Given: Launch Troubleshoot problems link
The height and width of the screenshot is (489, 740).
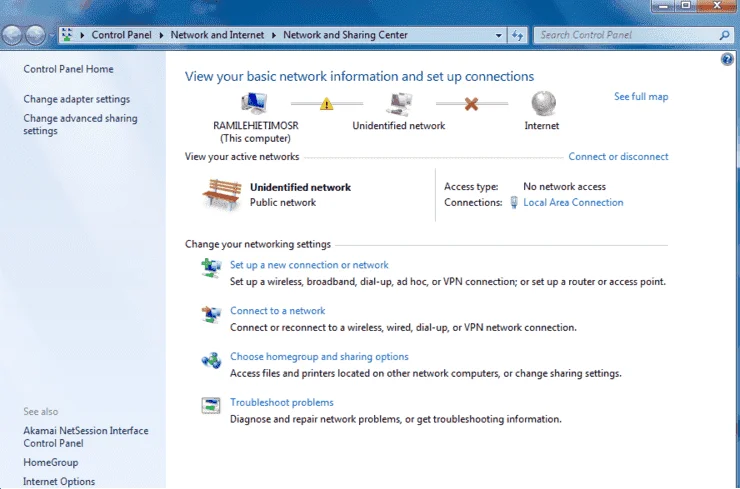Looking at the screenshot, I should click(x=282, y=403).
